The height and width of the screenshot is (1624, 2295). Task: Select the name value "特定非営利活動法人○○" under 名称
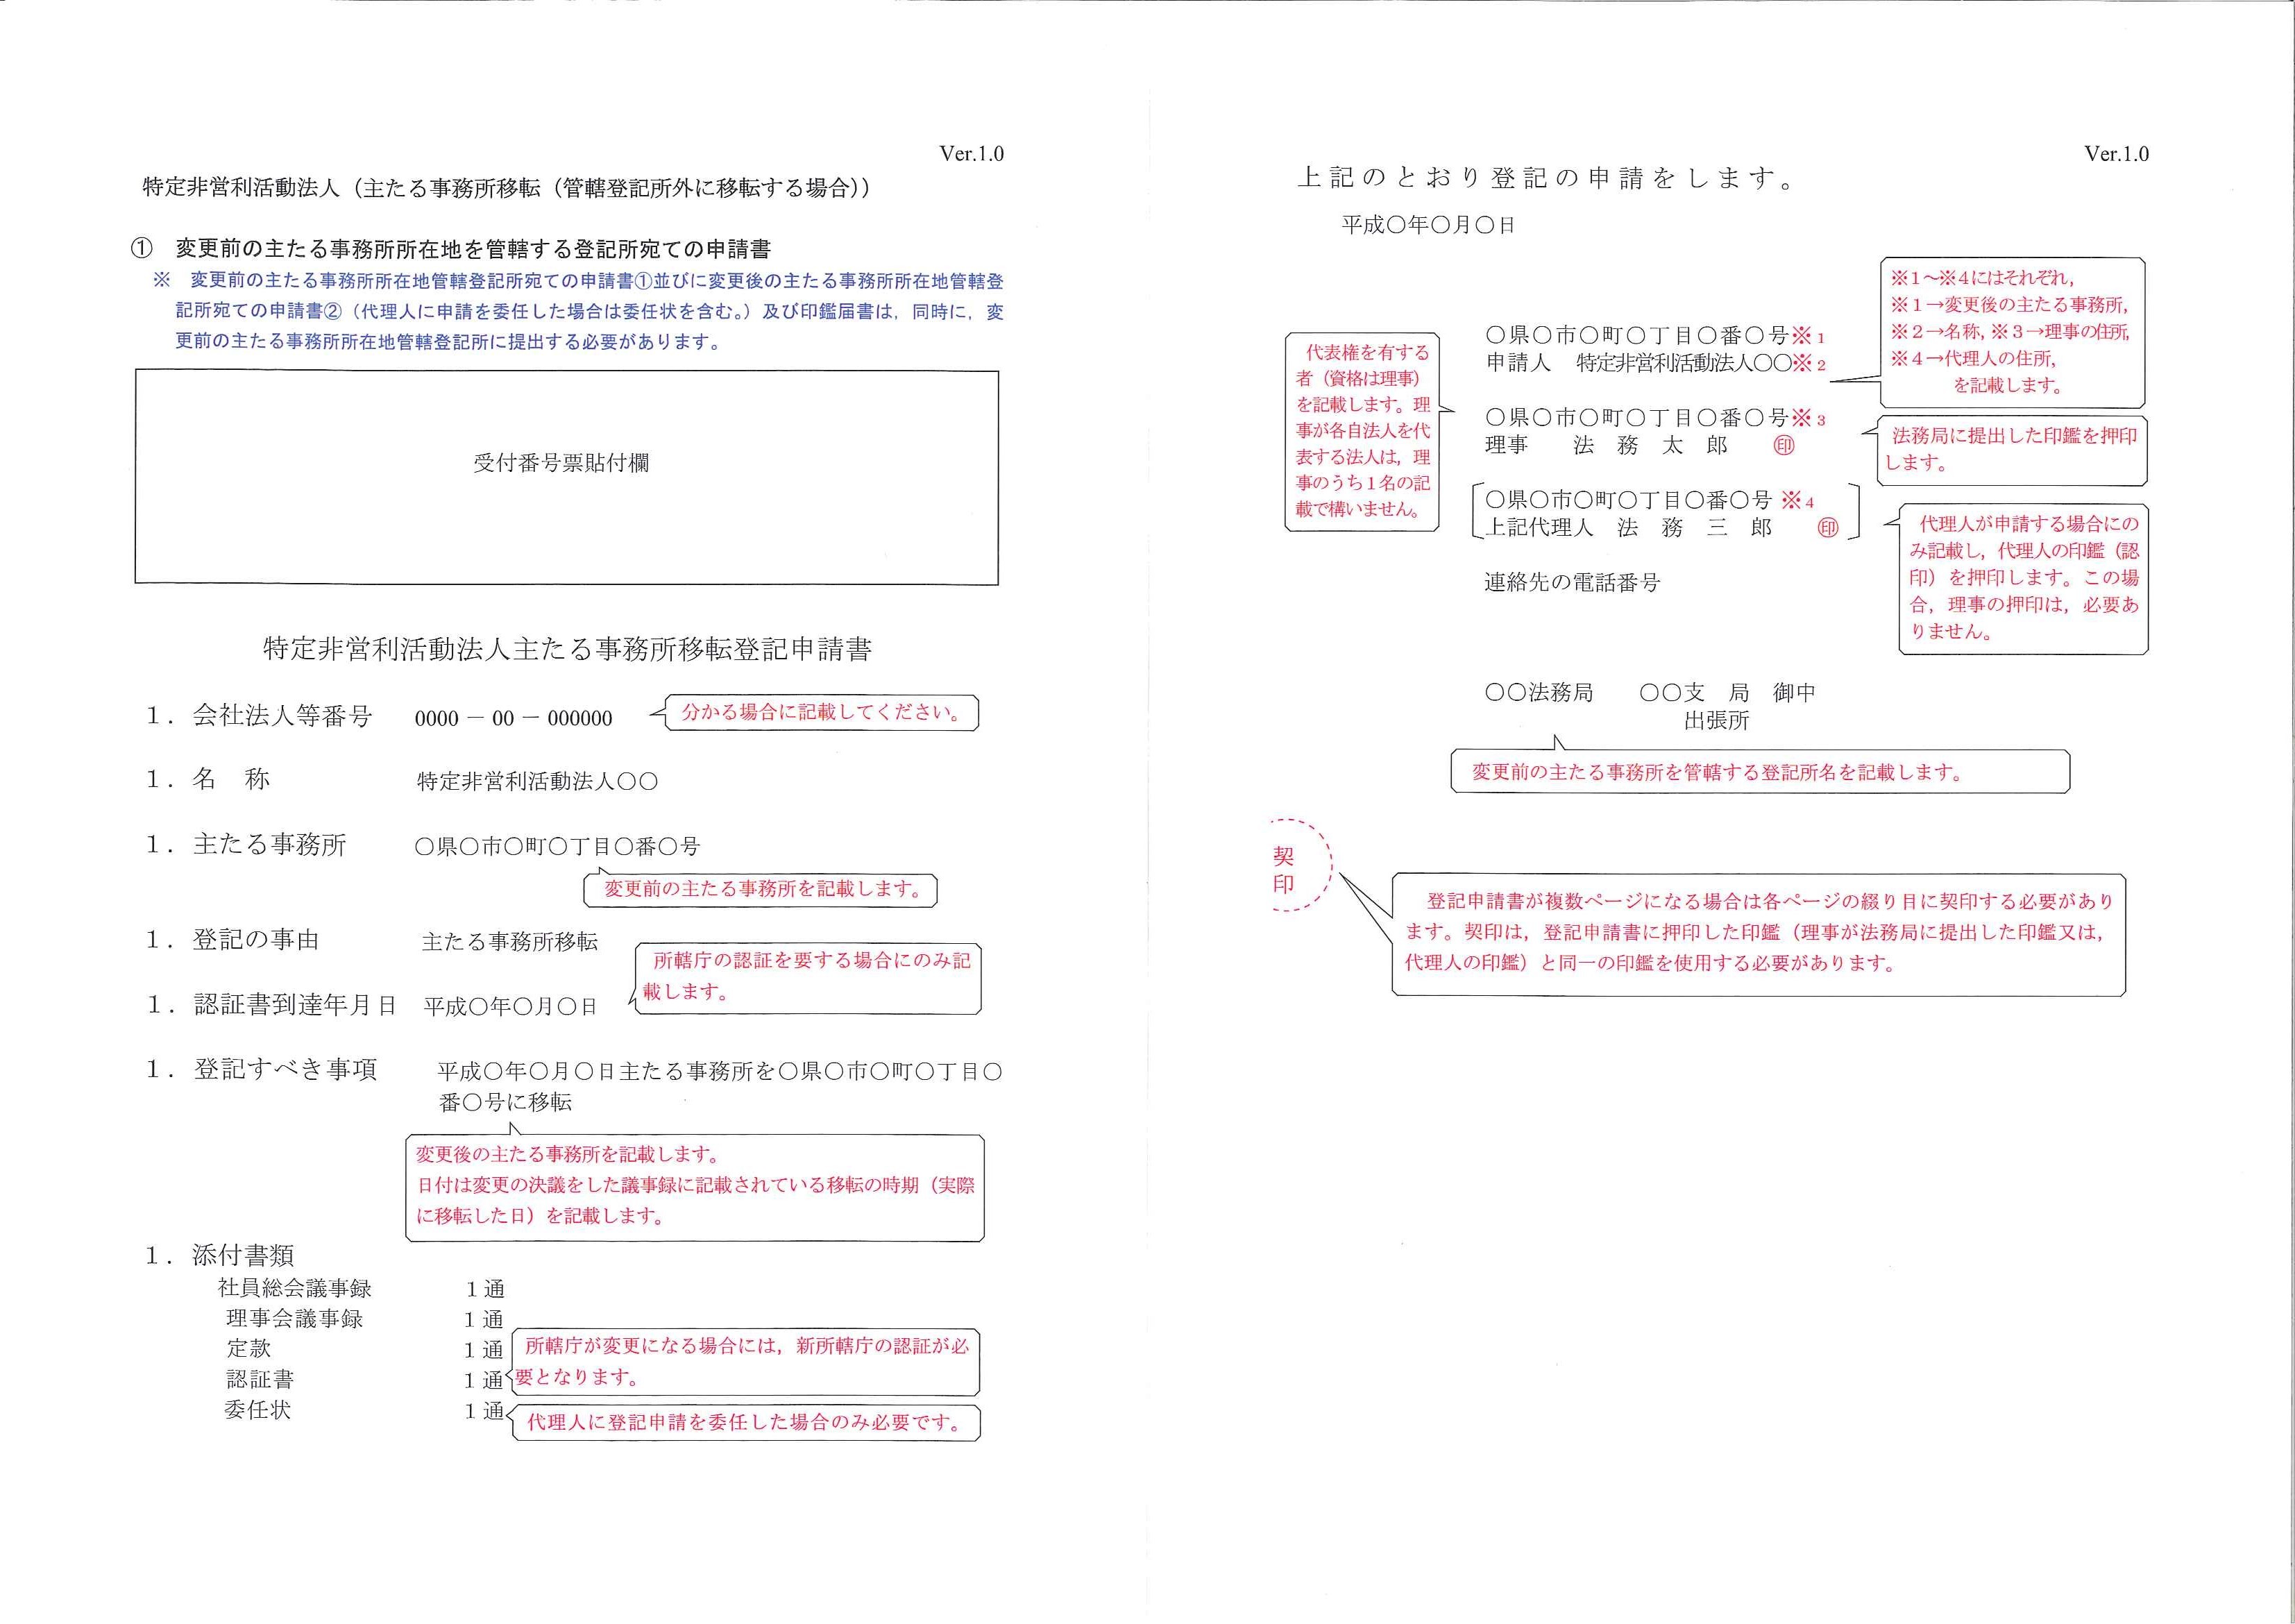point(538,782)
